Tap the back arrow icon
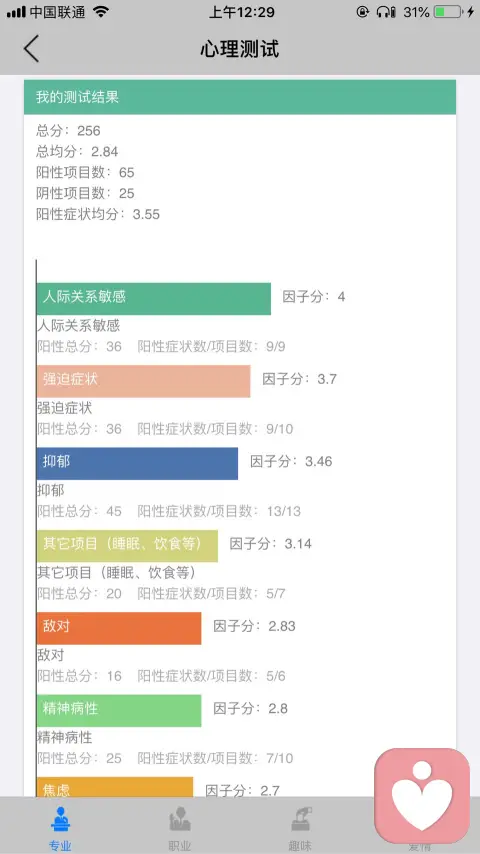This screenshot has height=854, width=480. pyautogui.click(x=32, y=48)
